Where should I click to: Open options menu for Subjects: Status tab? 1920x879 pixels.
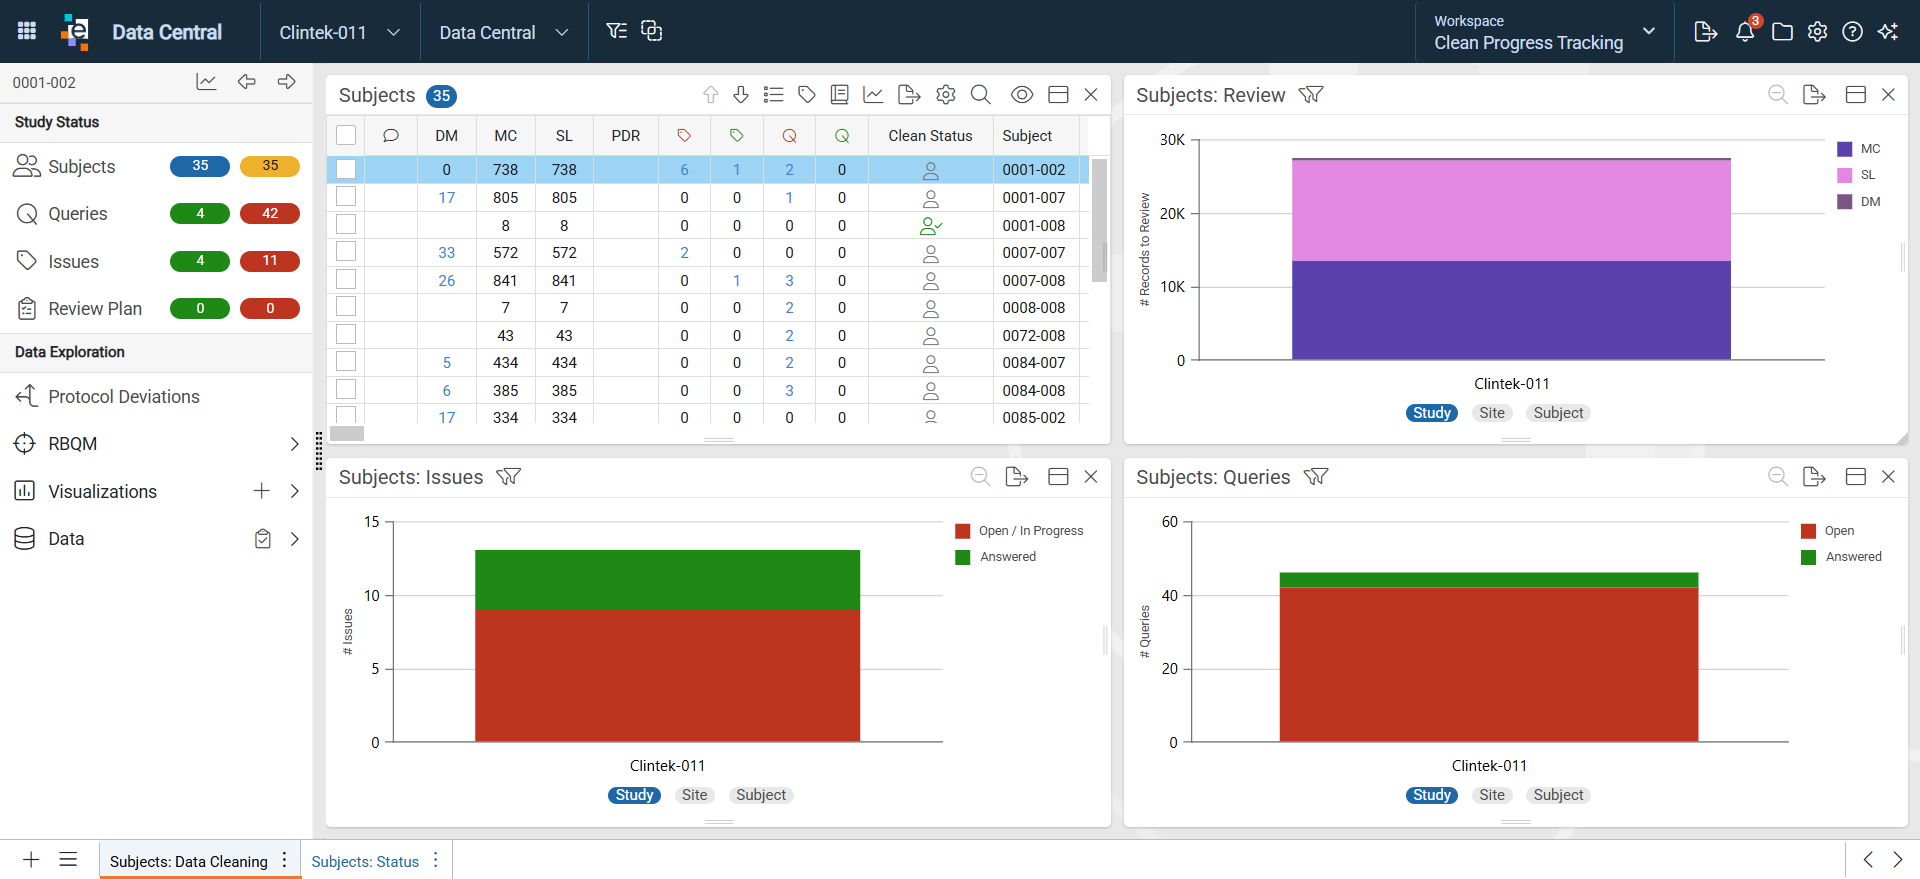coord(436,860)
